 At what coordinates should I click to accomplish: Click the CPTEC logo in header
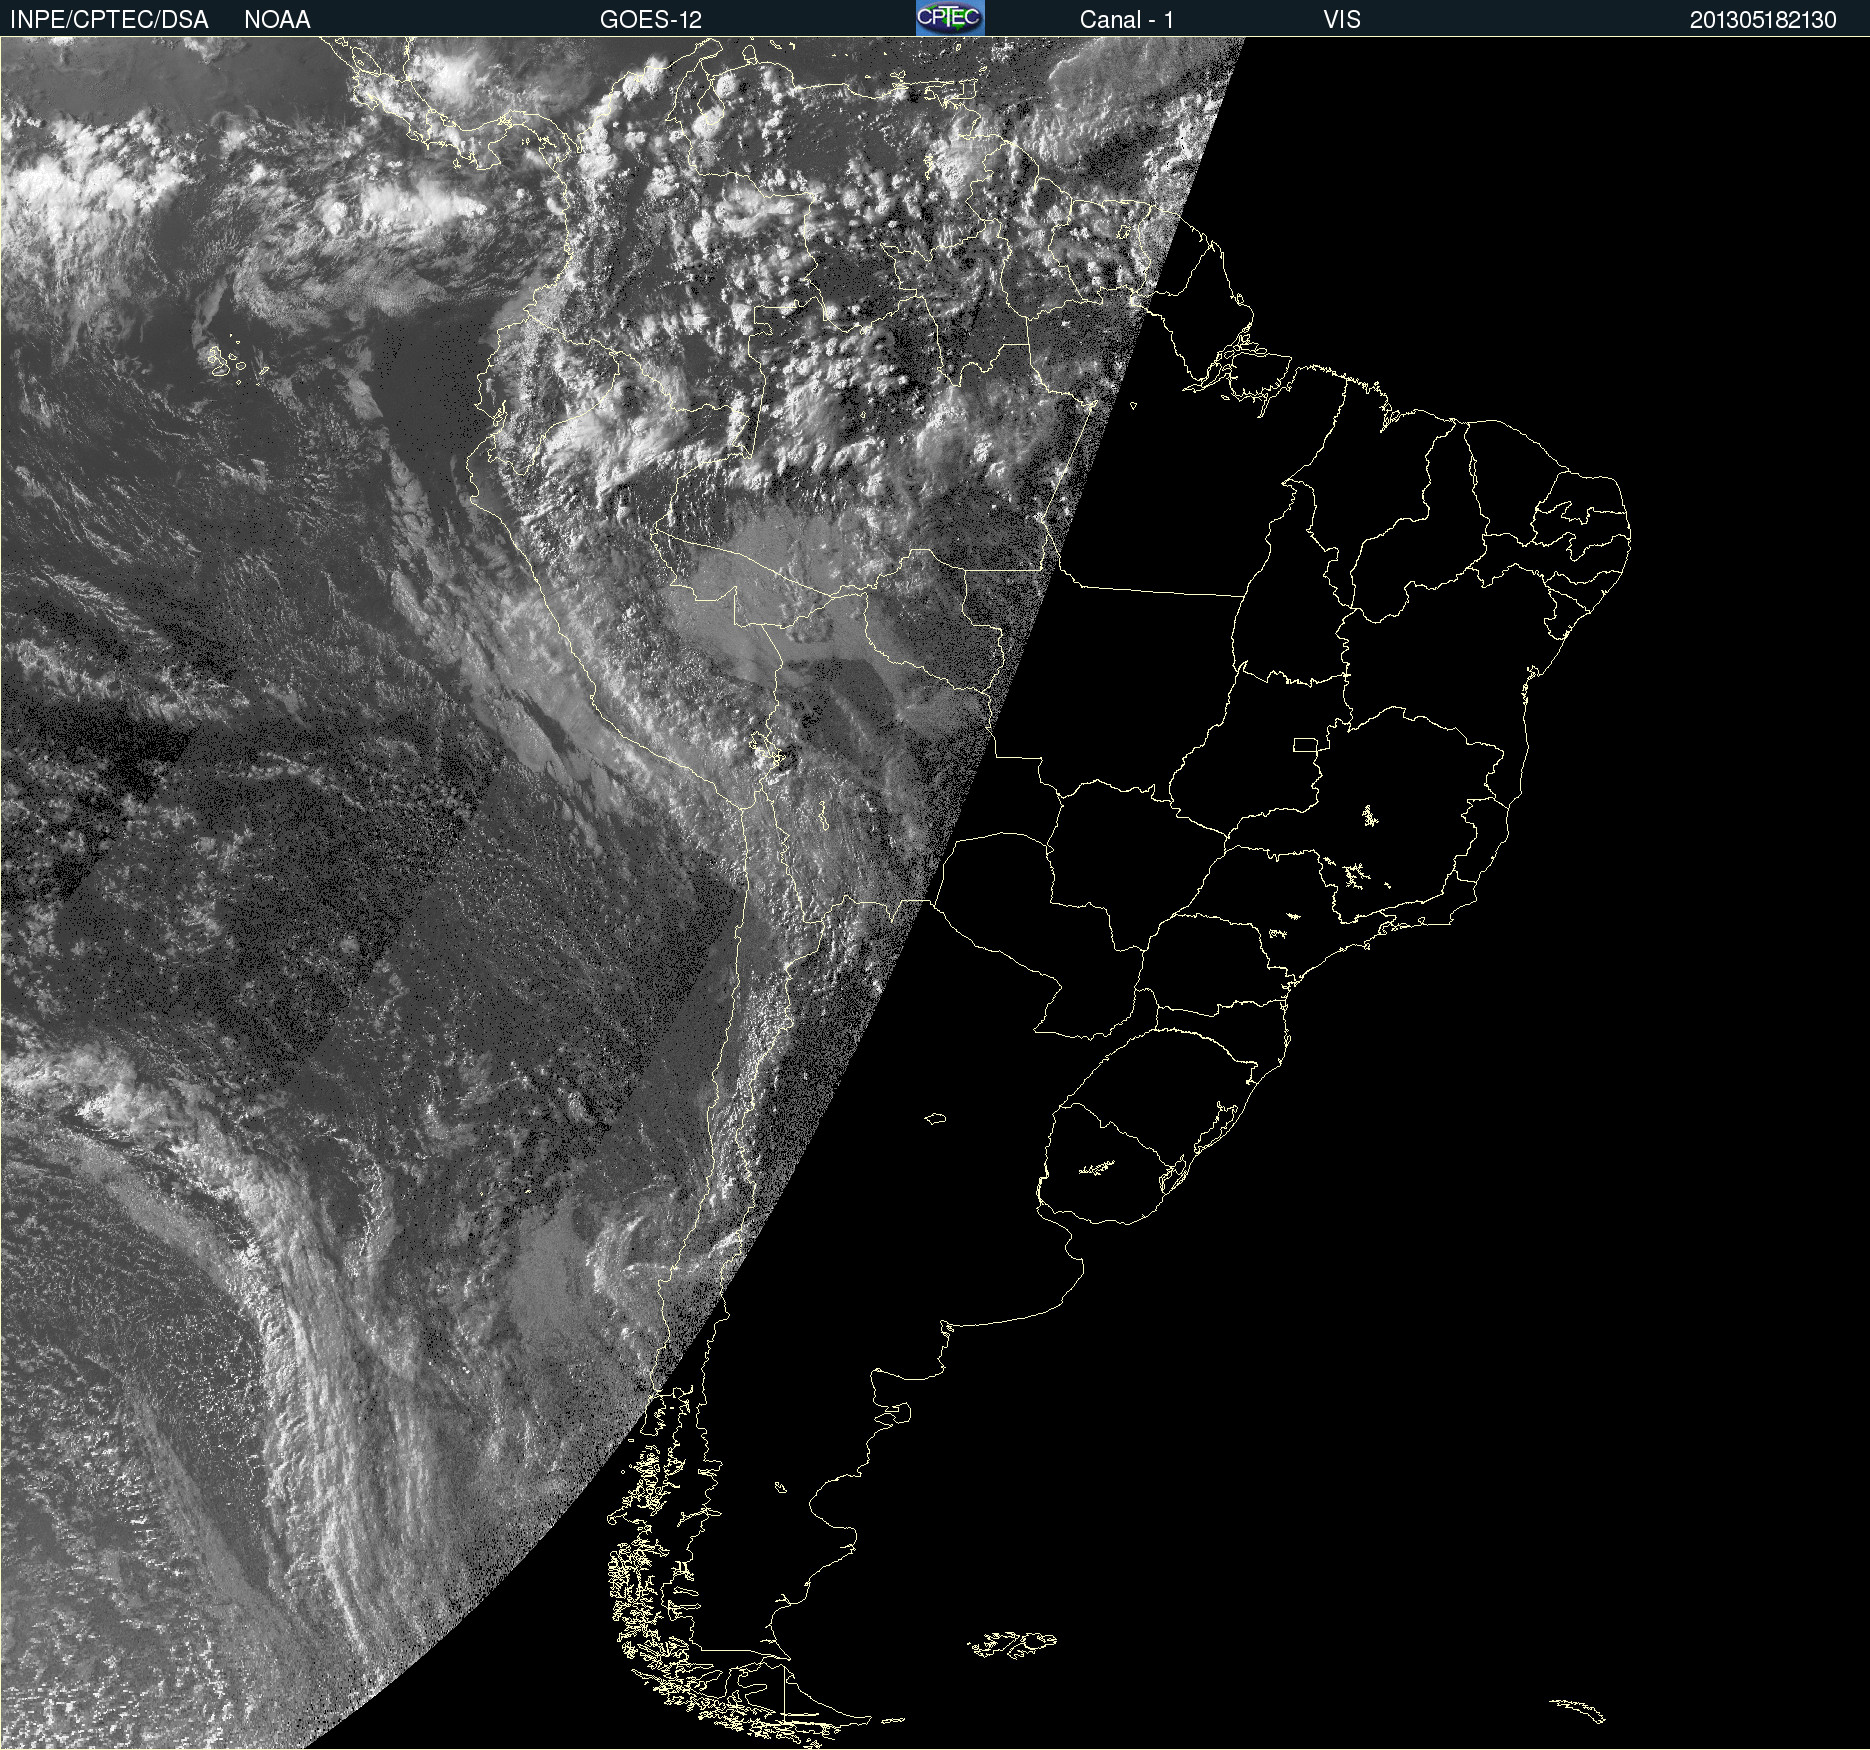pos(950,18)
